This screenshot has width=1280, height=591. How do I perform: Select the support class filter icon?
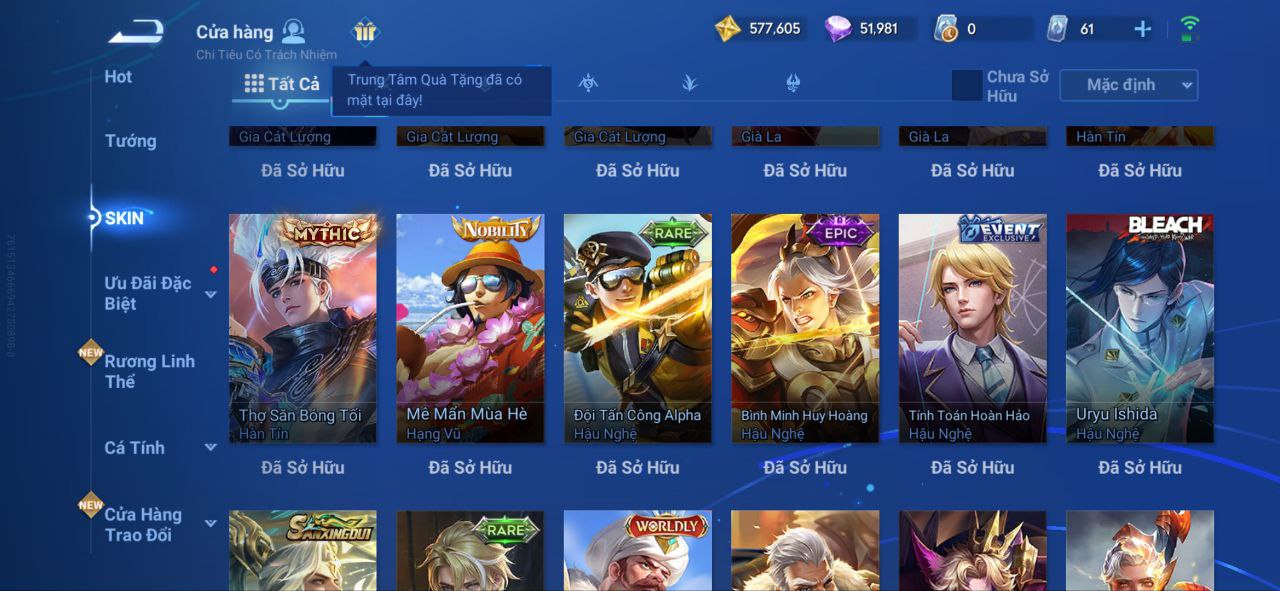793,83
